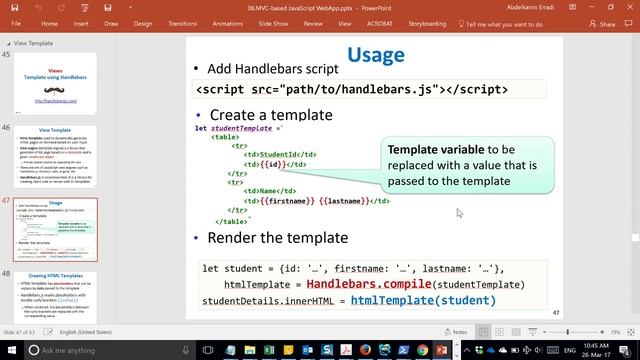Switch to the Insert ribbon tab
This screenshot has height=360, width=640.
coord(81,24)
